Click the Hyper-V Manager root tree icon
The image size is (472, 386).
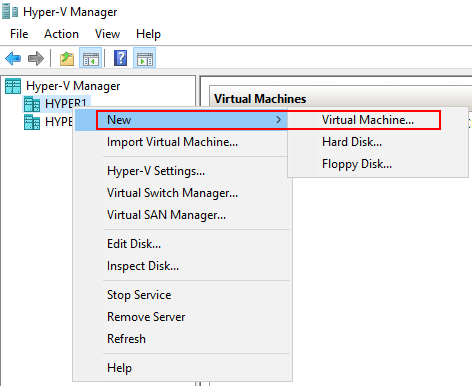[13, 86]
